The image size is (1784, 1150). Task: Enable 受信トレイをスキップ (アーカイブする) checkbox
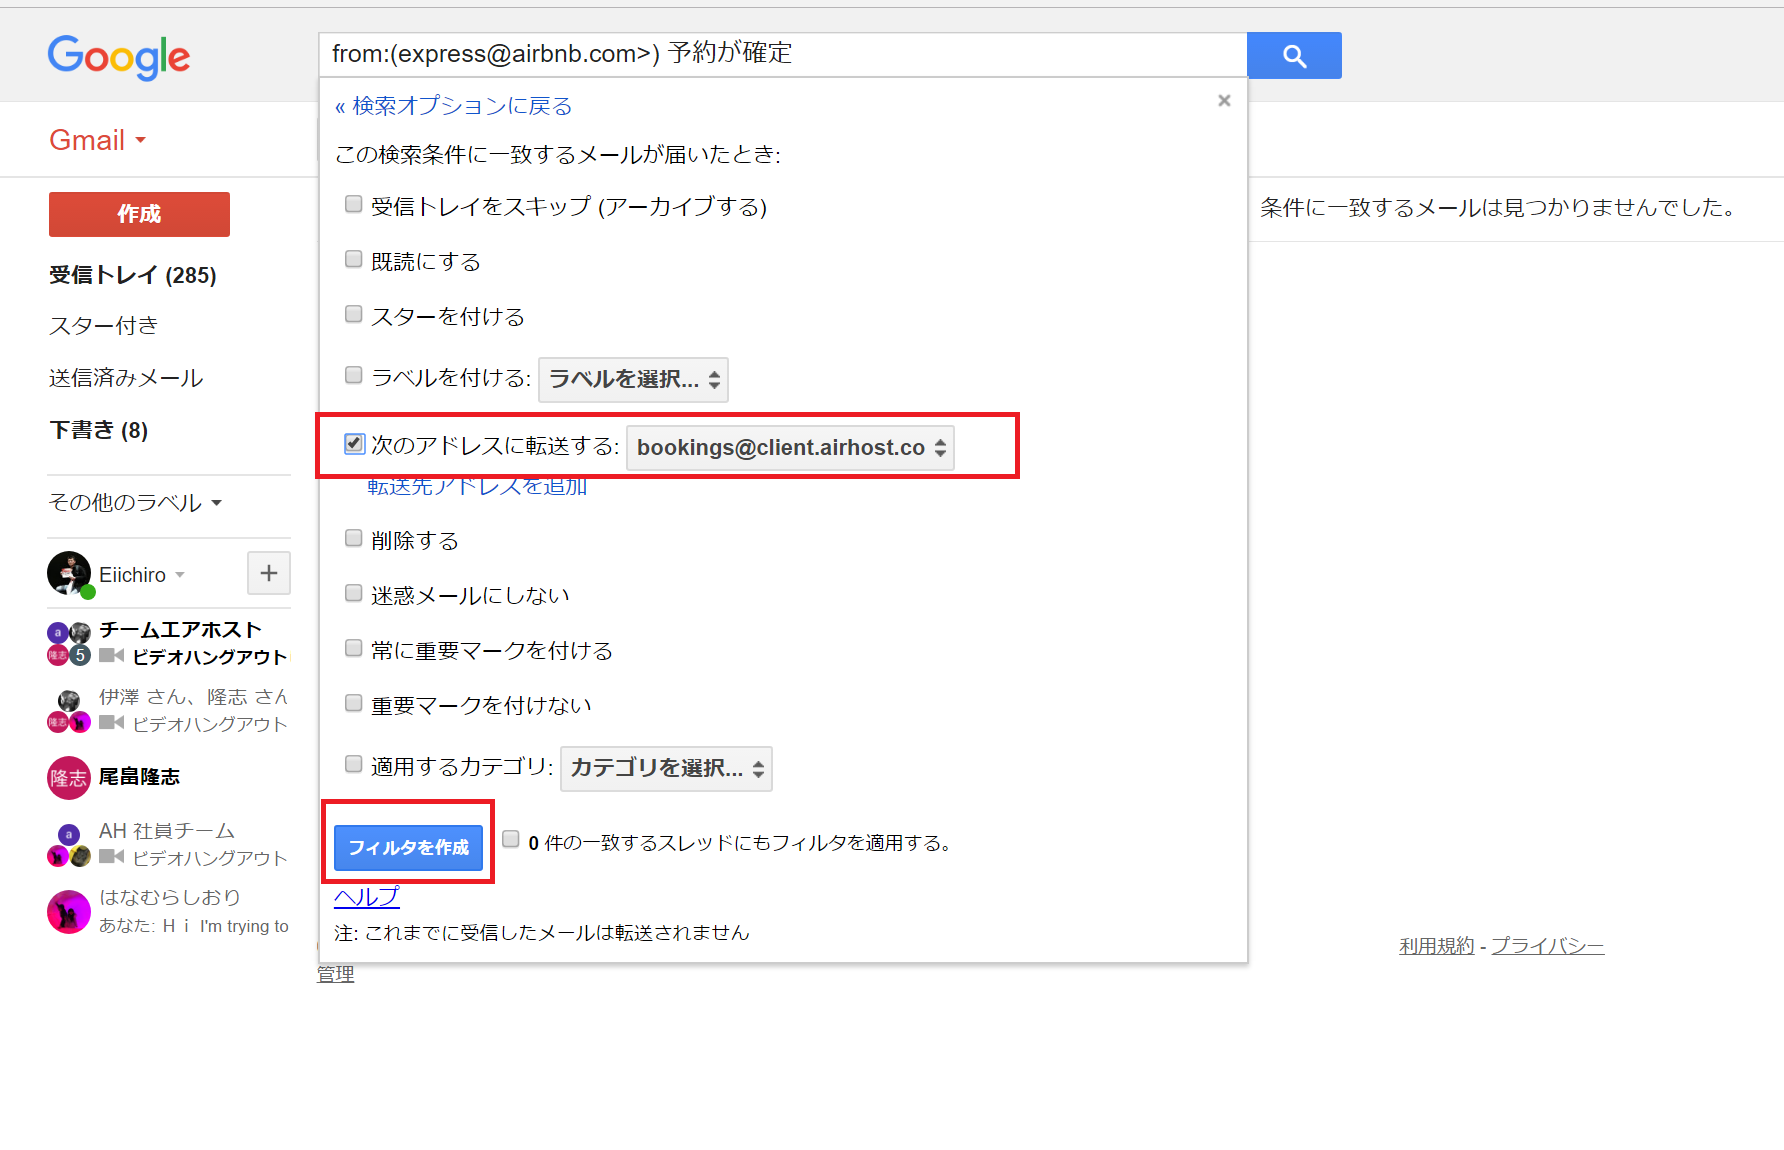(353, 204)
